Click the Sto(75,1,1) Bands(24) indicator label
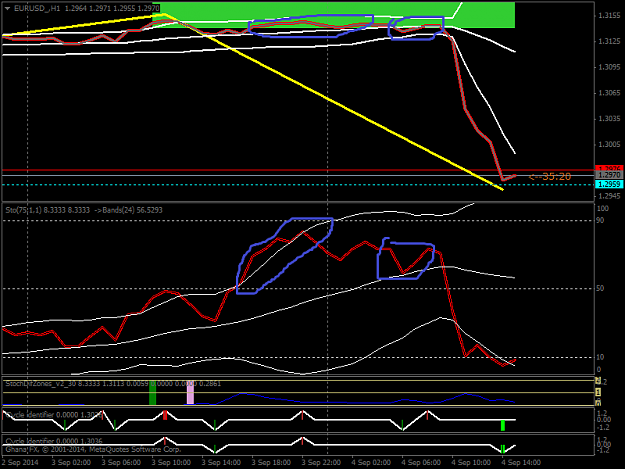This screenshot has width=625, height=469. pyautogui.click(x=84, y=210)
